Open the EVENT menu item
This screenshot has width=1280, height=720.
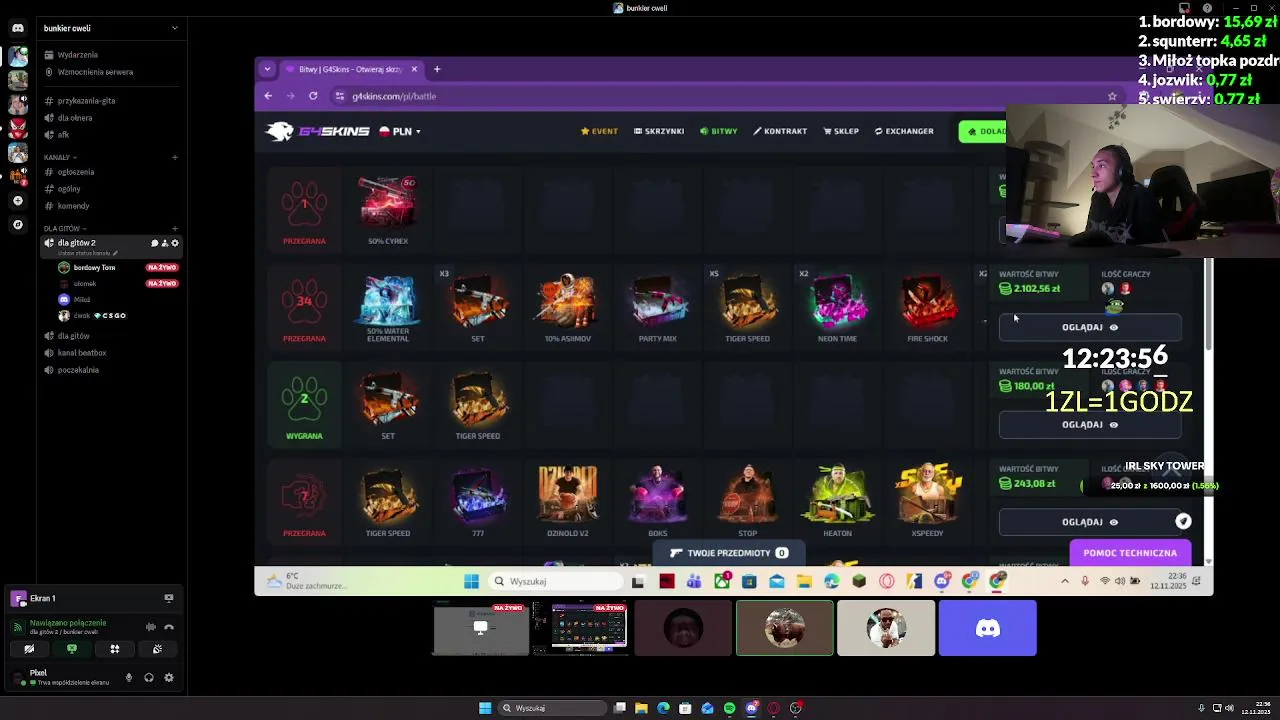[x=599, y=131]
